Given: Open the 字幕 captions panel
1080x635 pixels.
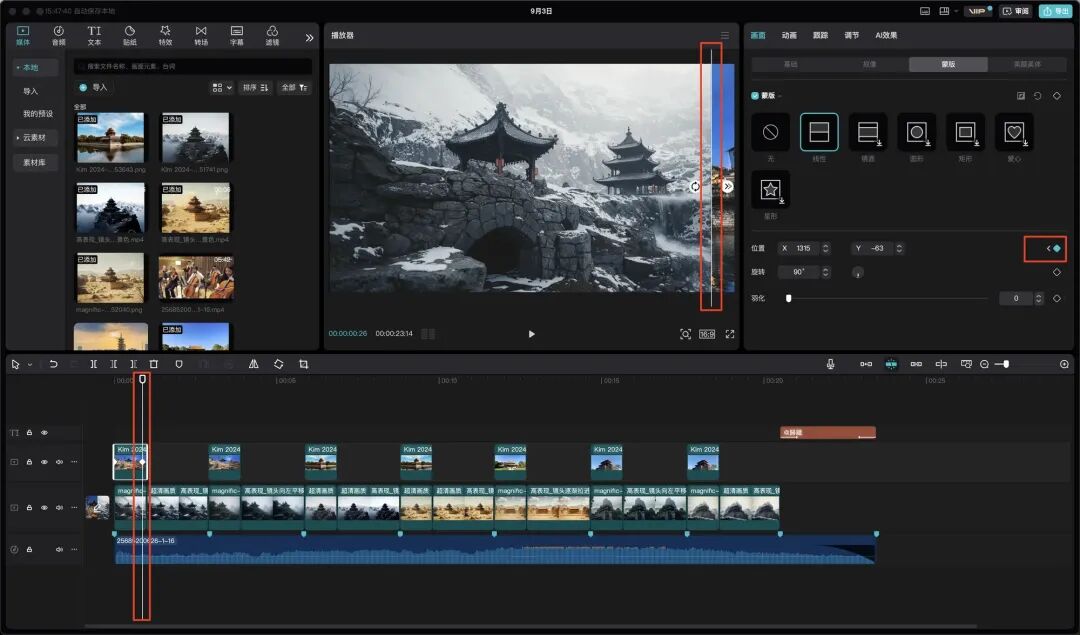Looking at the screenshot, I should point(237,35).
